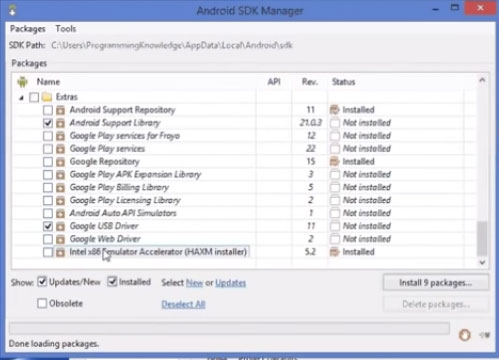The image size is (499, 360).
Task: Click installed status icon for Google Repository
Action: point(334,162)
